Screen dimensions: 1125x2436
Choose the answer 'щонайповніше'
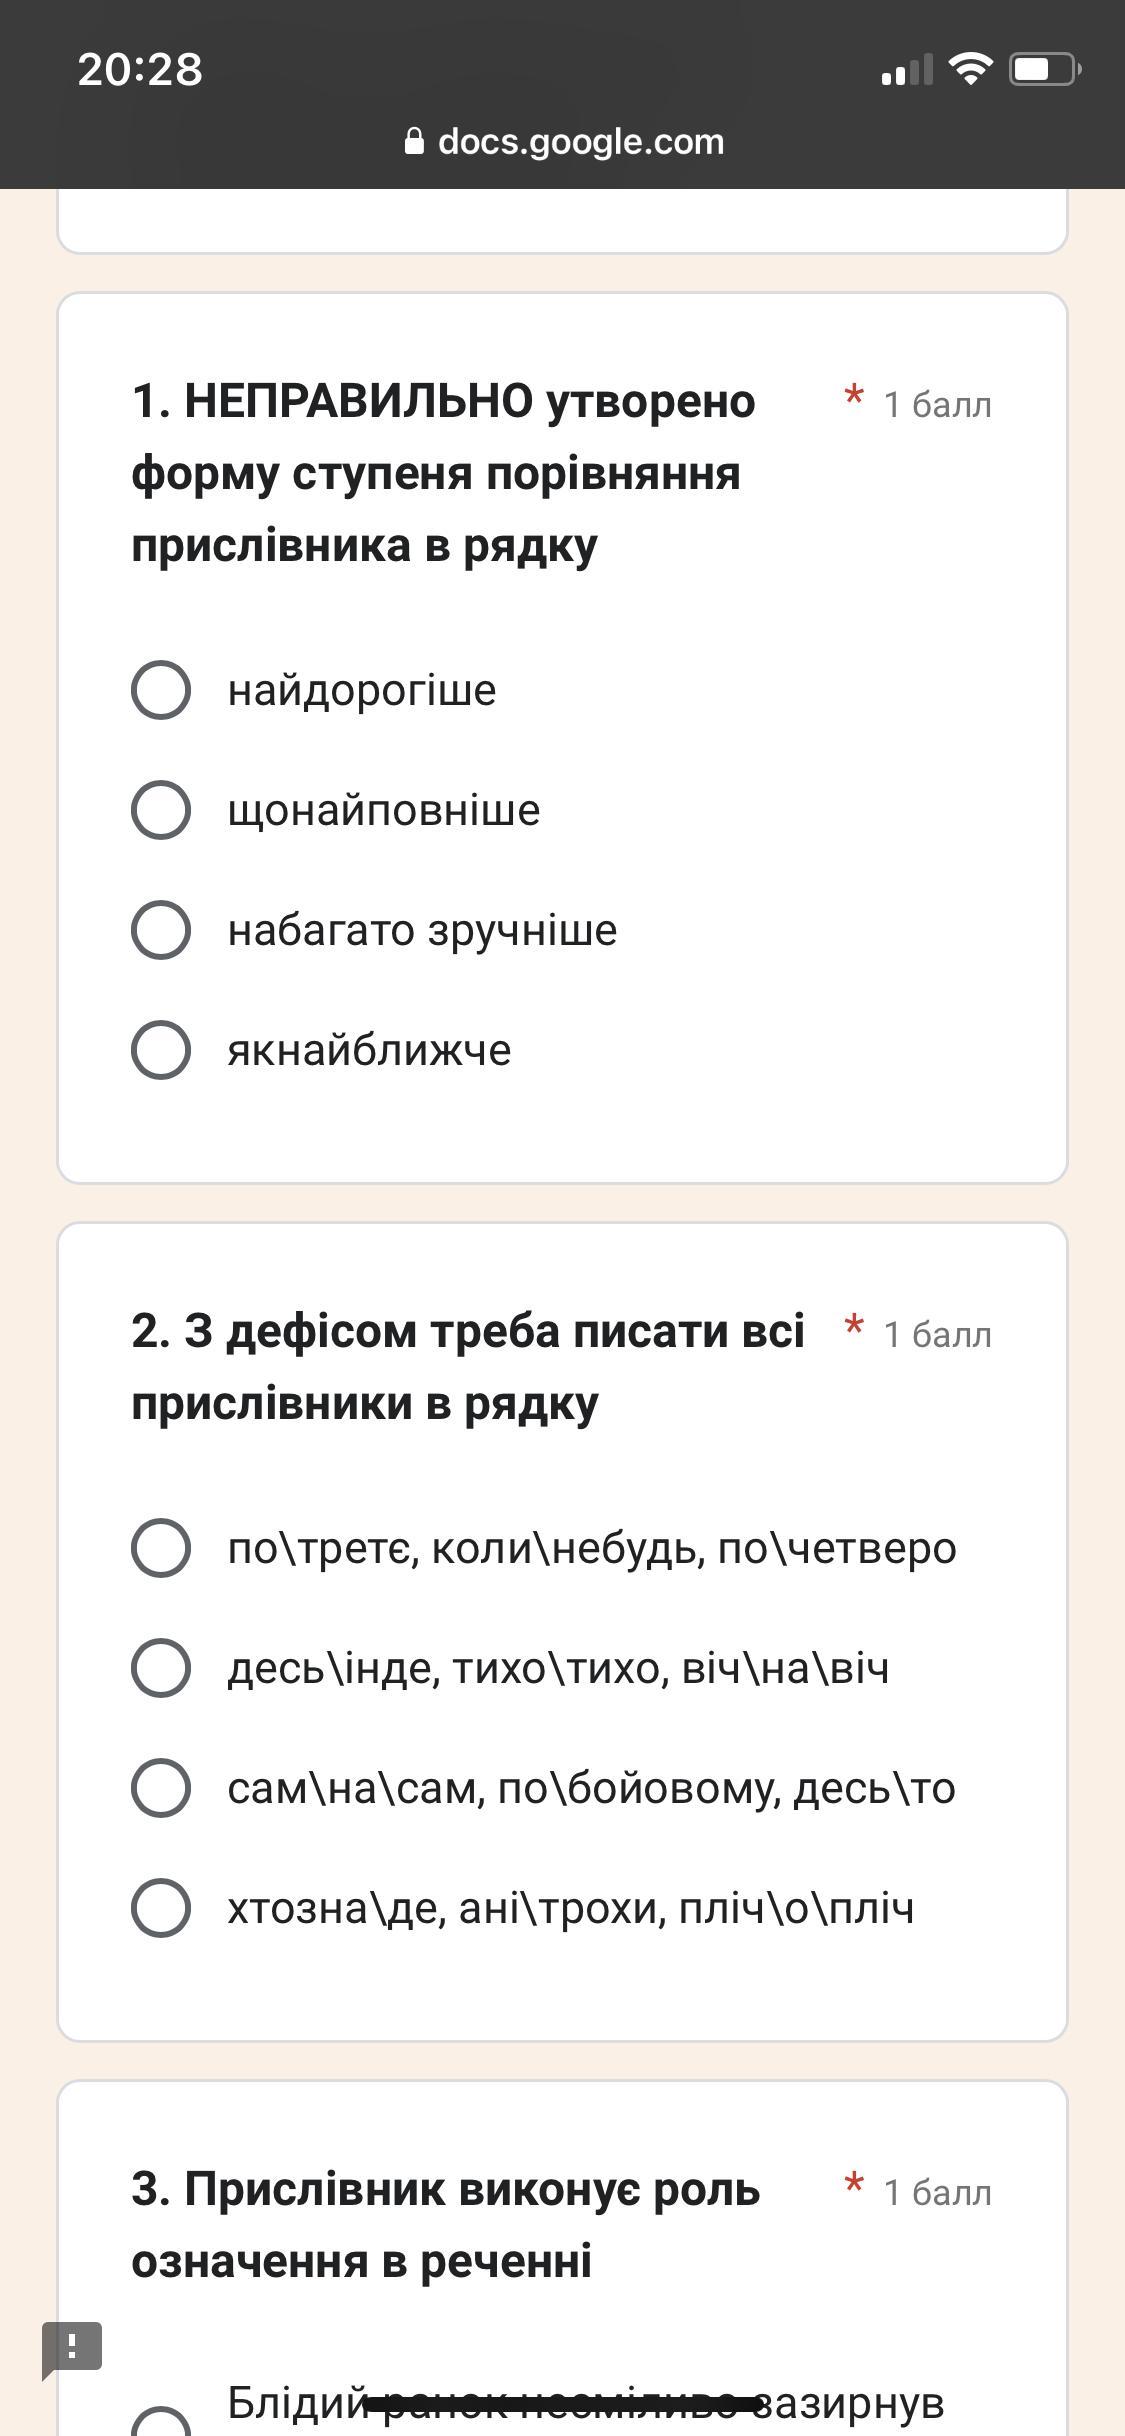161,810
